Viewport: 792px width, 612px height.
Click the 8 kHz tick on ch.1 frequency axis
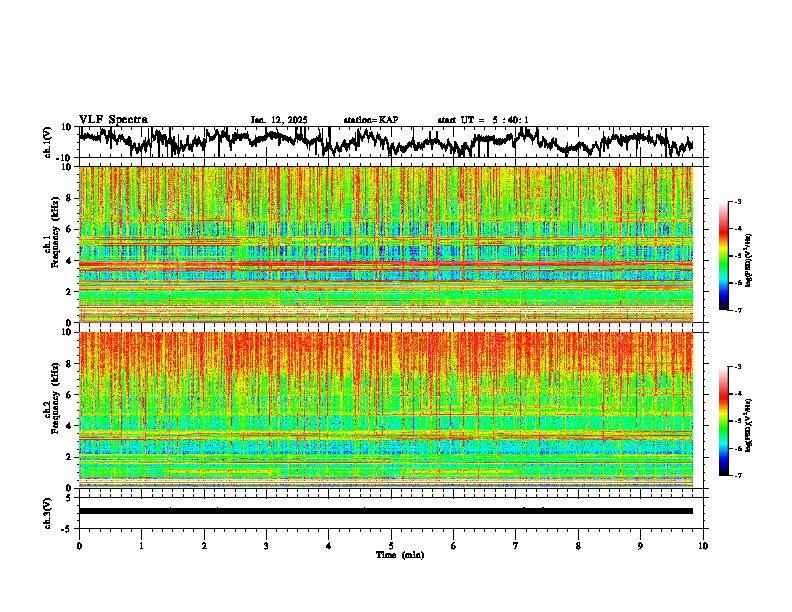coord(70,198)
